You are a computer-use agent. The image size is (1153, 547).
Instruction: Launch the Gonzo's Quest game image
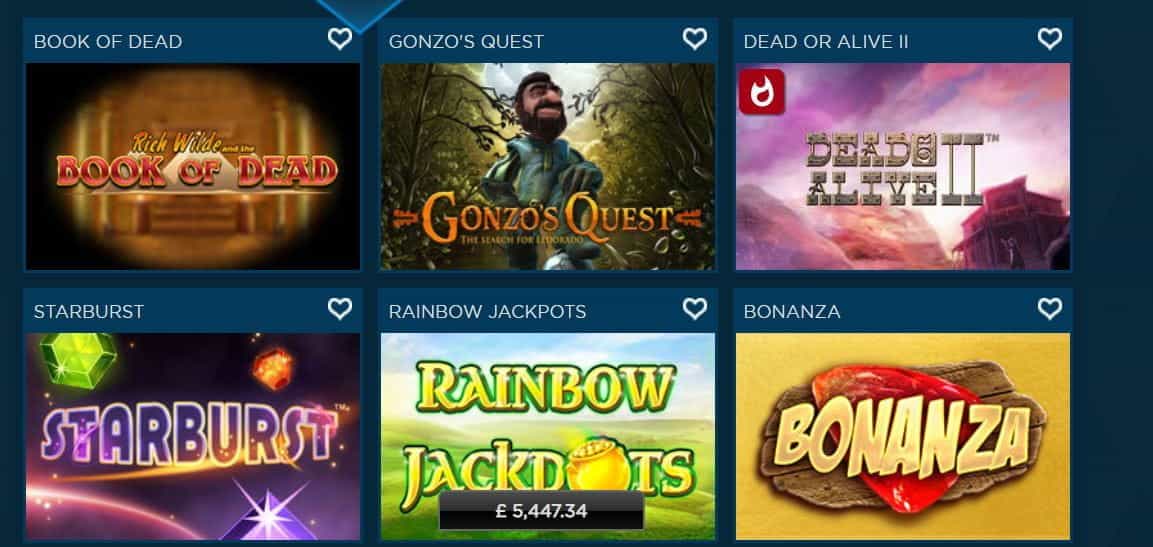[548, 166]
